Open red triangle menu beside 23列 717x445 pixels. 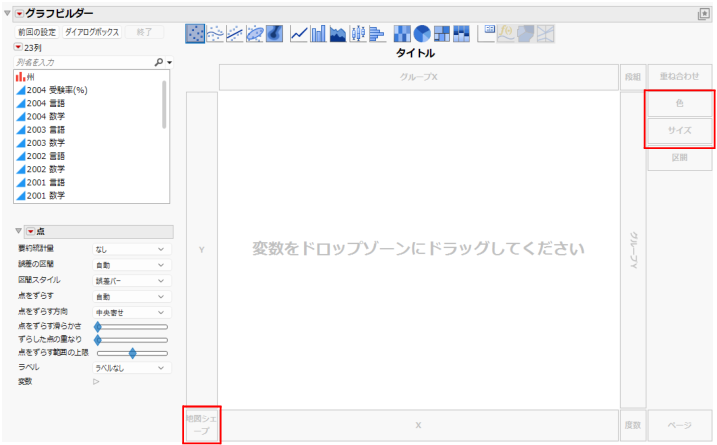pos(18,47)
